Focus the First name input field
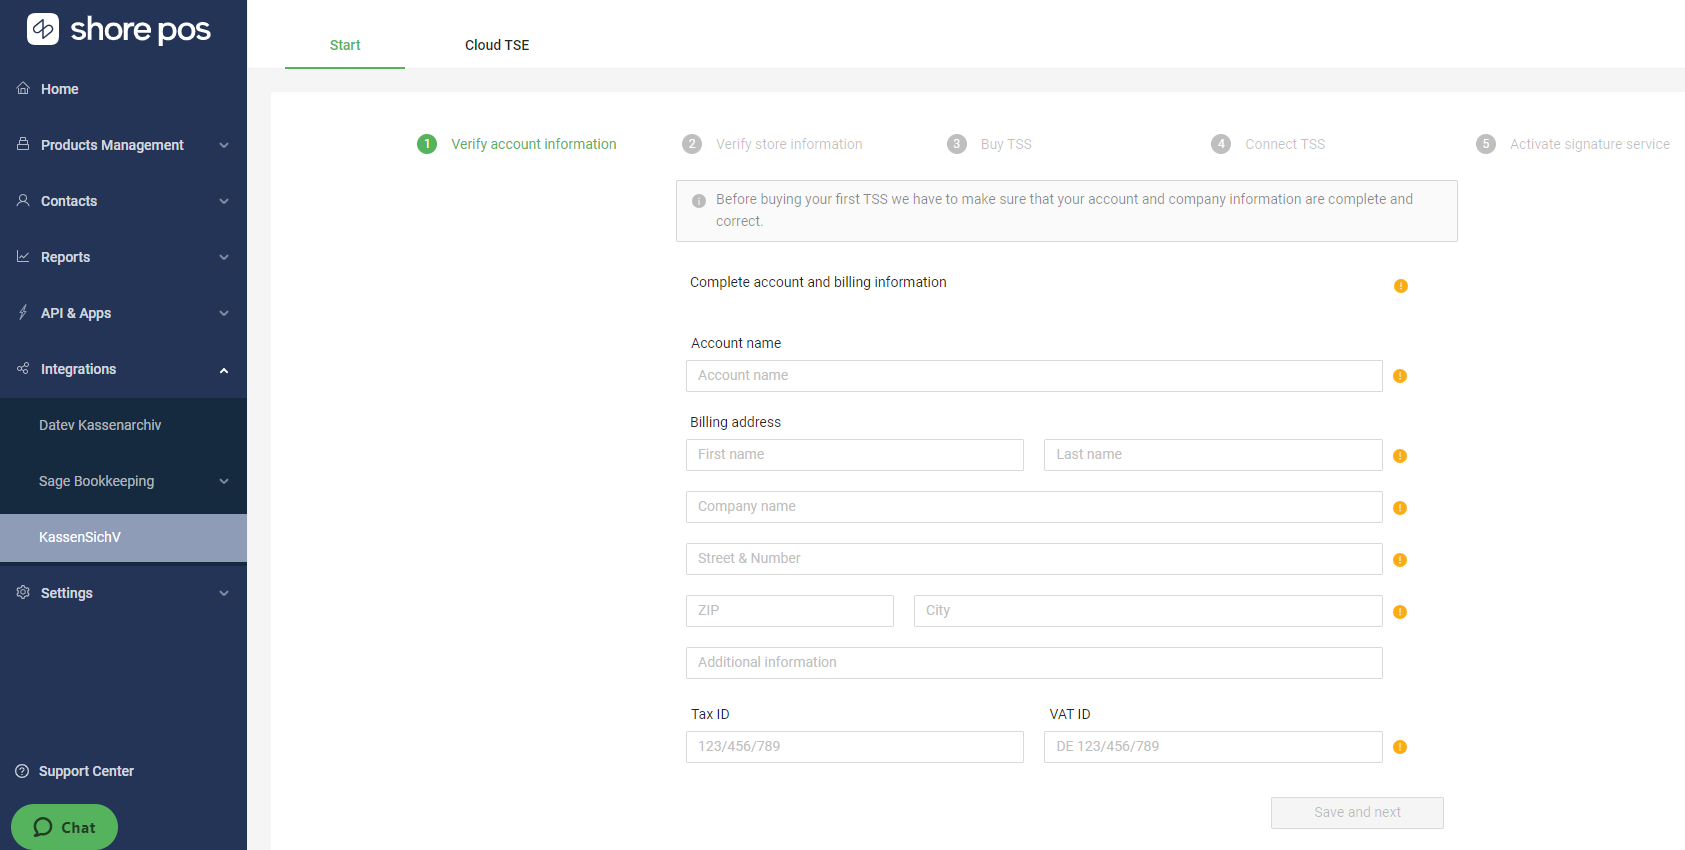This screenshot has height=850, width=1685. [855, 455]
